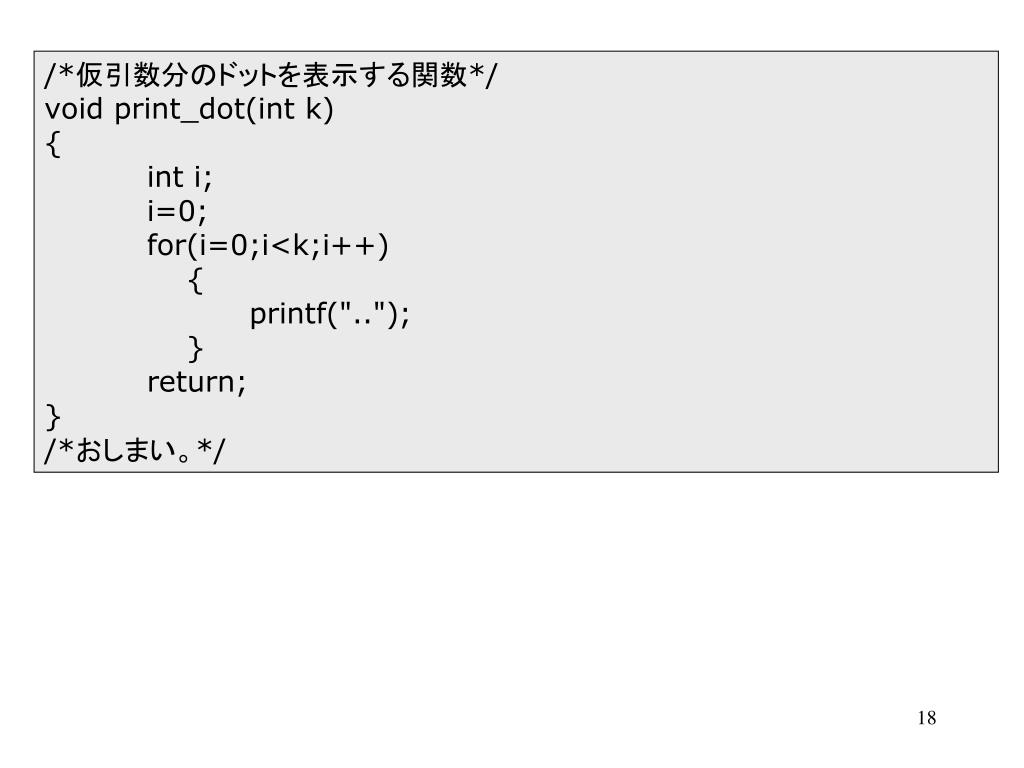Click the declaration int i;
1024x768 pixels.
pos(180,177)
